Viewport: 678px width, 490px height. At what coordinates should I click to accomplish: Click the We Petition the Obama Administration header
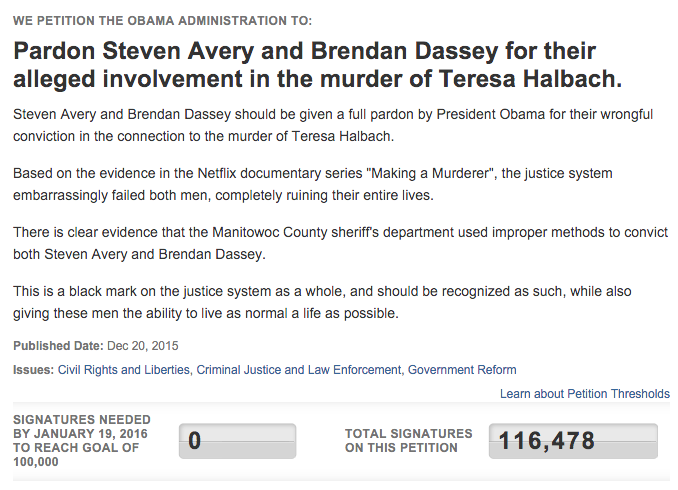click(162, 20)
